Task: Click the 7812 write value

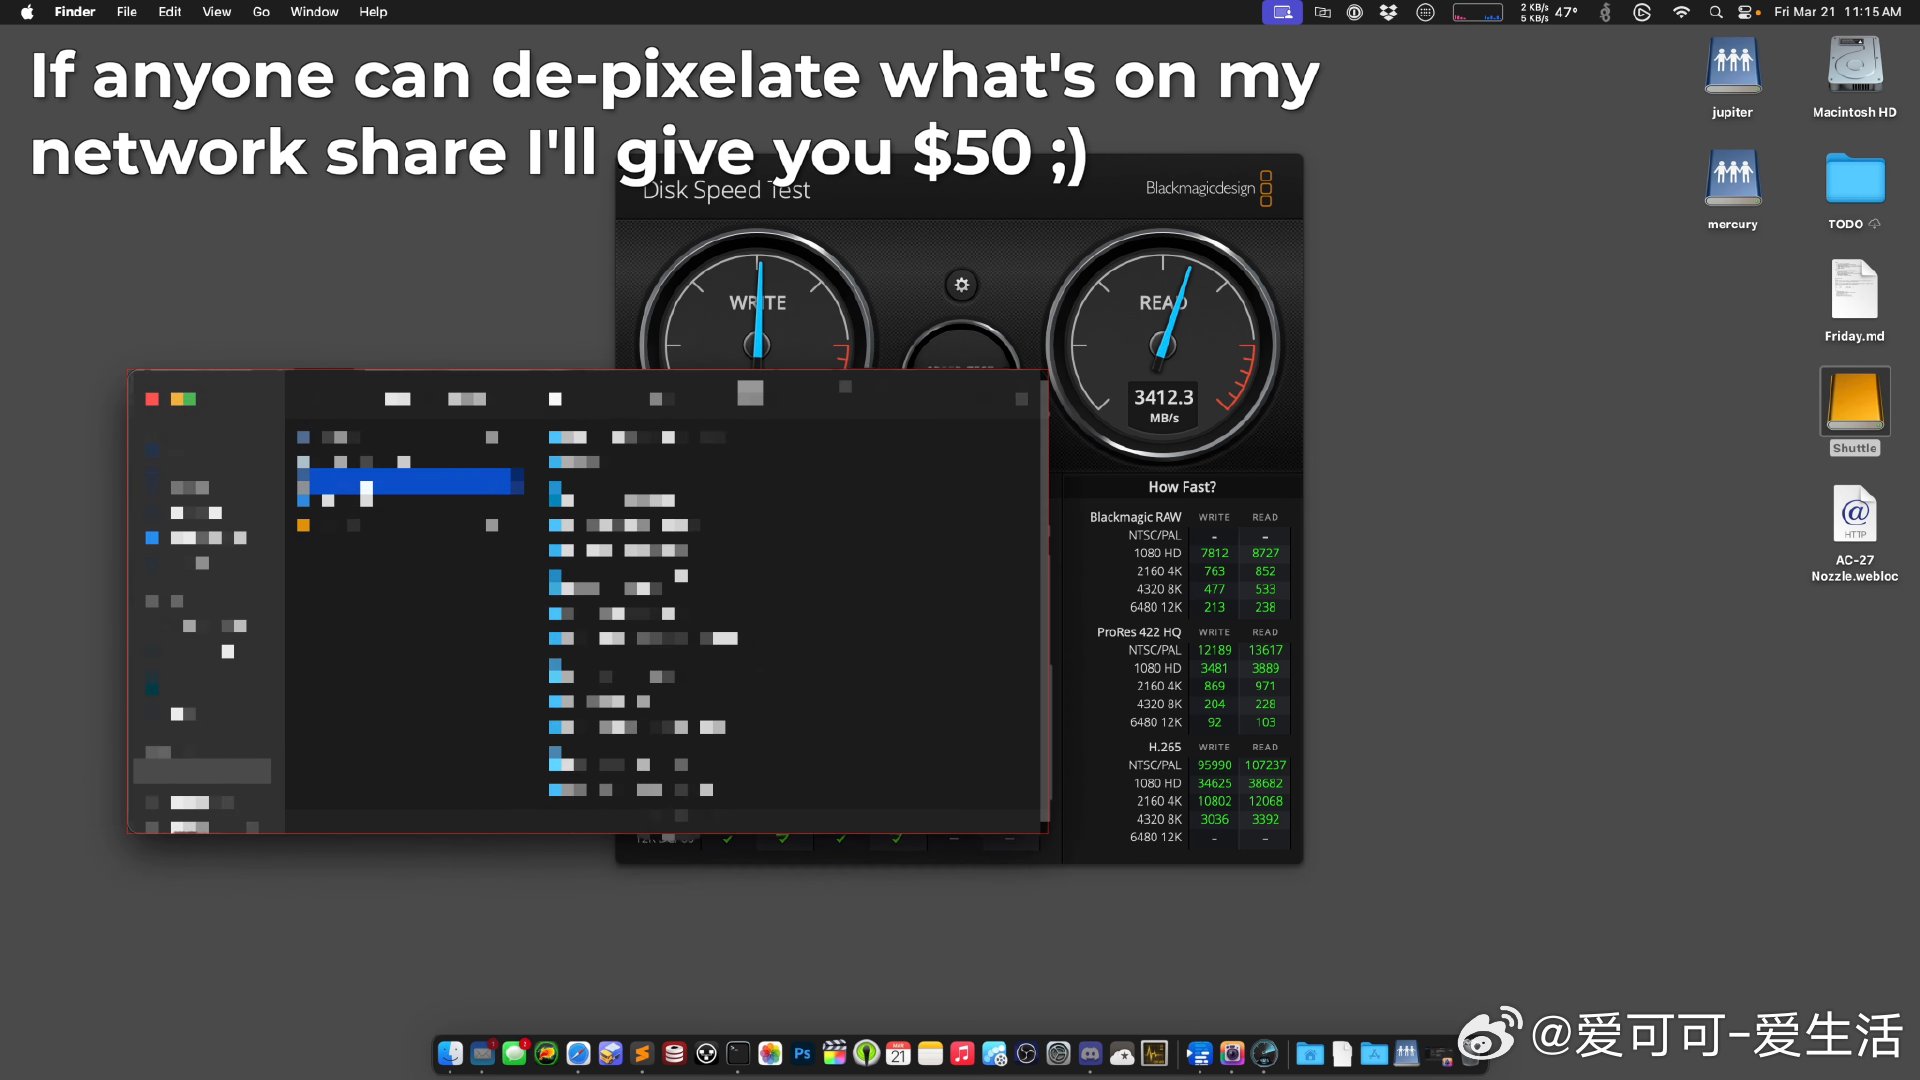Action: (x=1214, y=553)
